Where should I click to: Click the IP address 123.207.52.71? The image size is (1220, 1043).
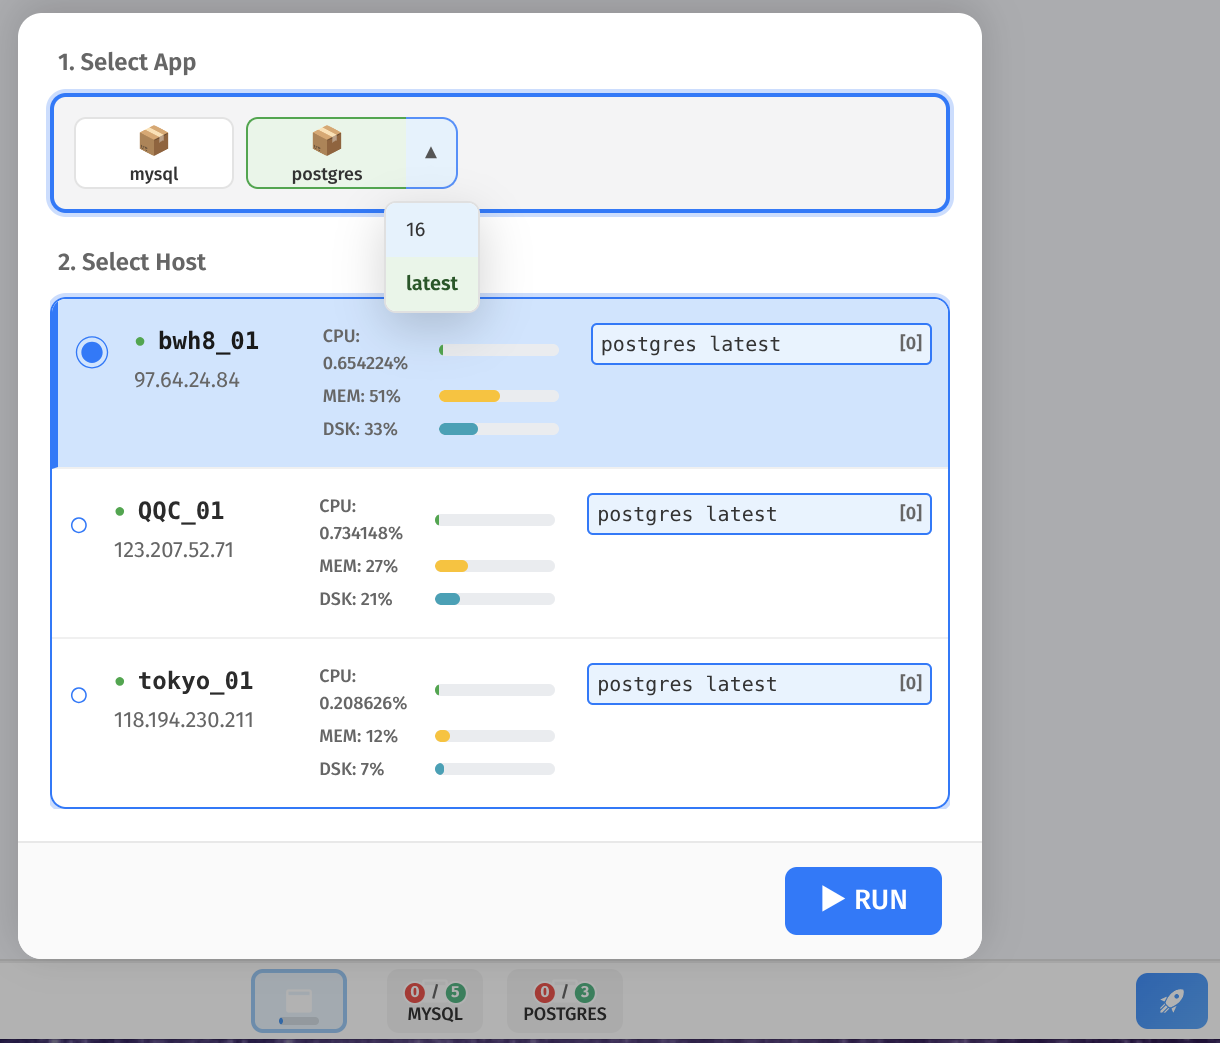tap(174, 549)
